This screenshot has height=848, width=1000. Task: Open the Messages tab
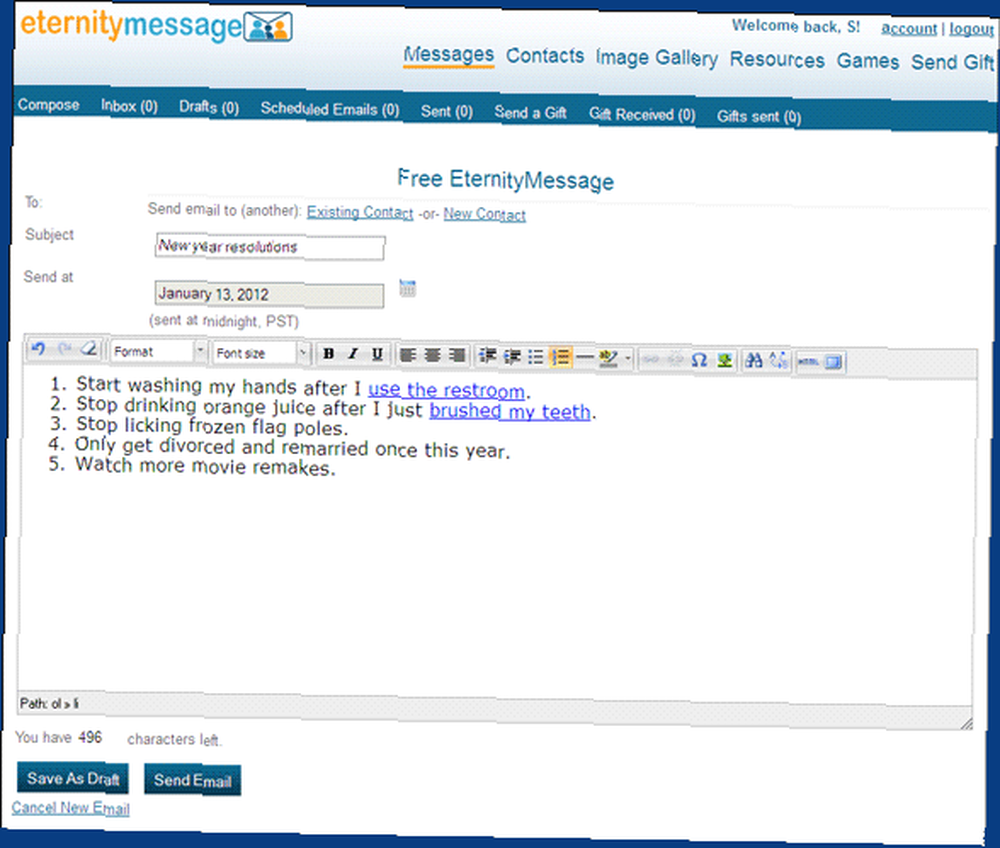coord(448,55)
